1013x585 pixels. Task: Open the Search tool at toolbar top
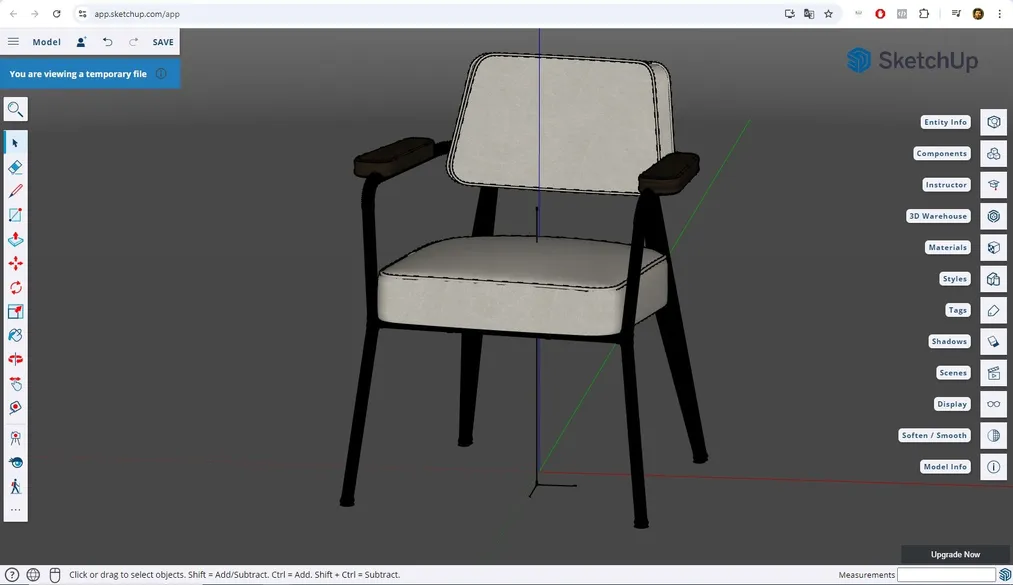[15, 109]
